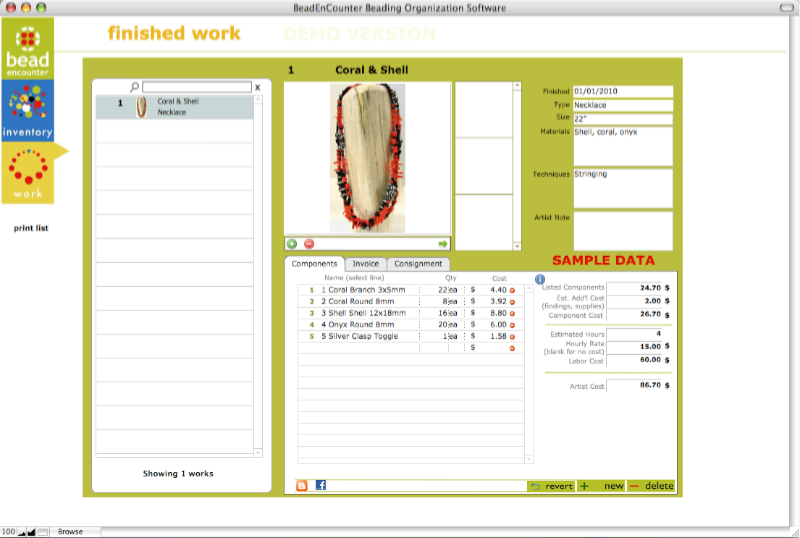Delete the Coral Round 8mm component line
800x538 pixels.
[512, 302]
